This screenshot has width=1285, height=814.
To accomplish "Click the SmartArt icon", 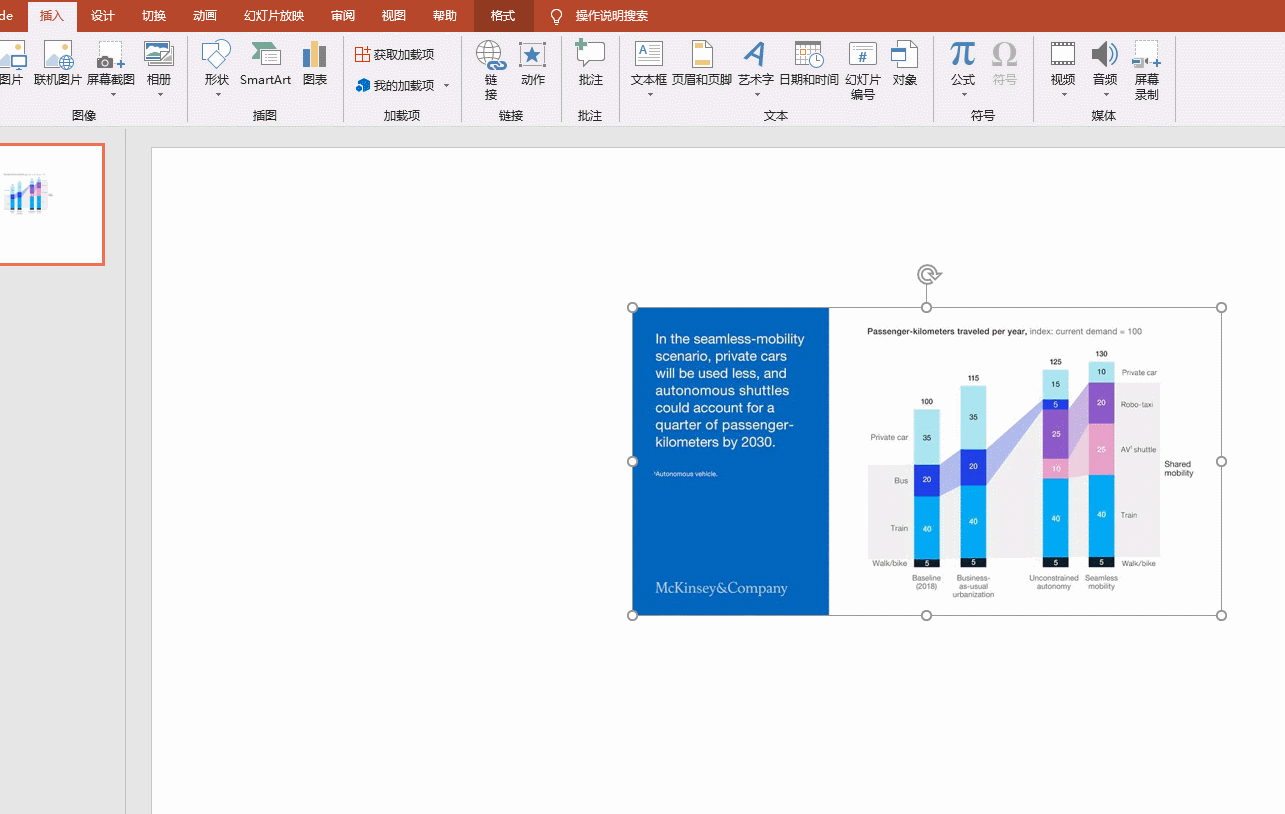I will click(265, 64).
